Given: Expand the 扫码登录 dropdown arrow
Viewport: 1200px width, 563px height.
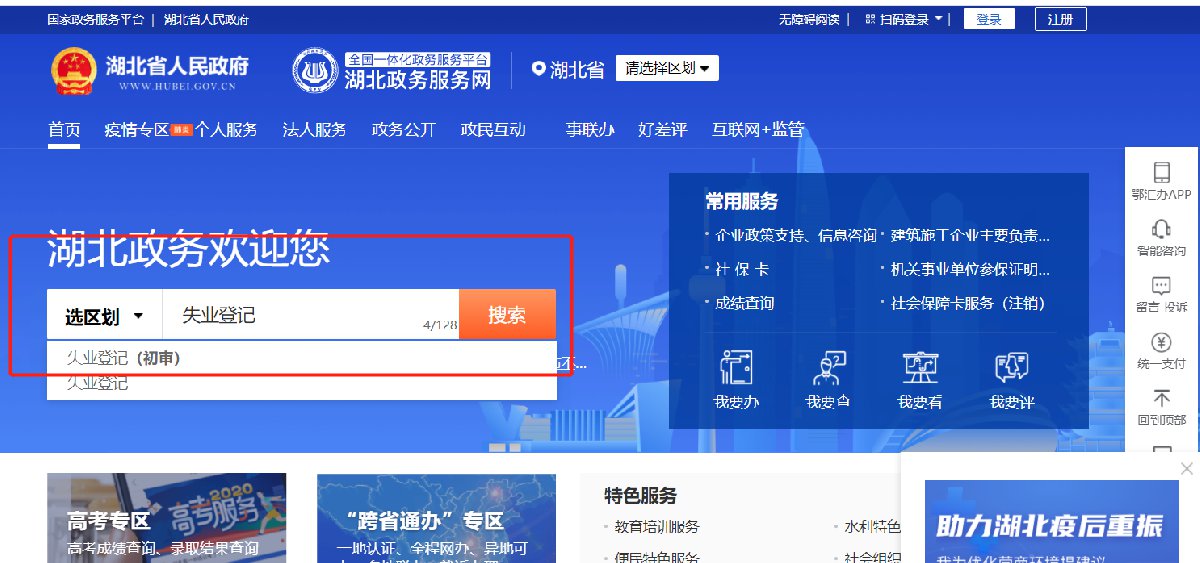Looking at the screenshot, I should pos(939,19).
